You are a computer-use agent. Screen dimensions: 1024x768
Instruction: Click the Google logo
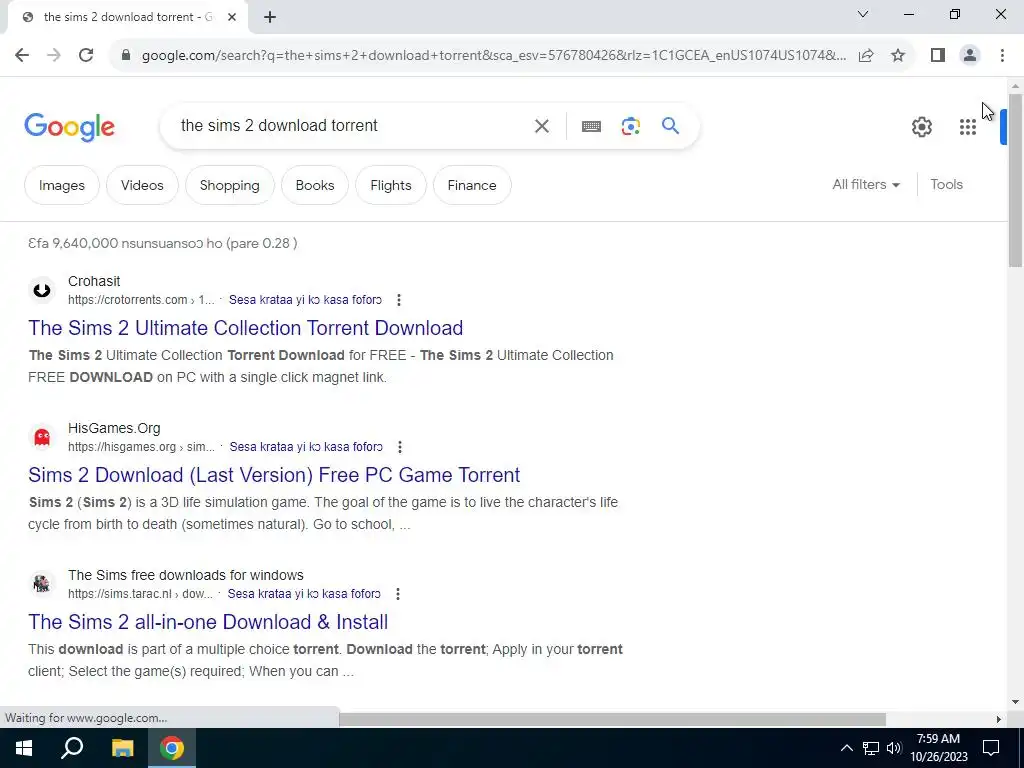coord(69,127)
